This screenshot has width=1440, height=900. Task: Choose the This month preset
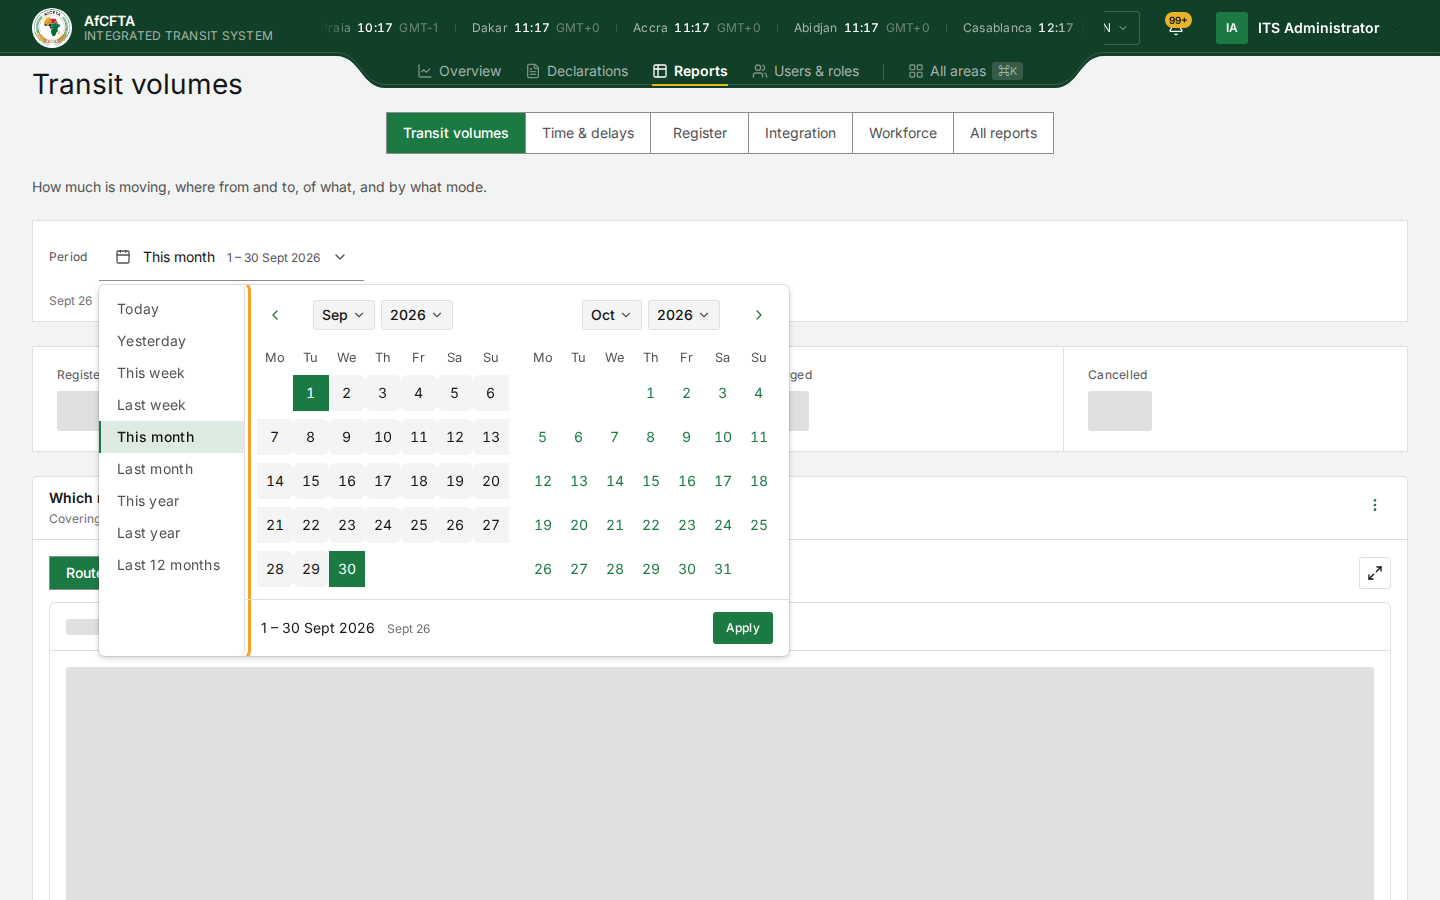tap(172, 437)
